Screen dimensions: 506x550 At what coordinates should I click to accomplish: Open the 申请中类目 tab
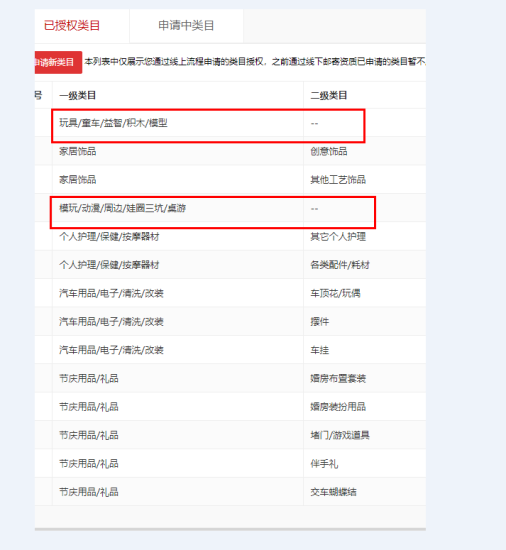(186, 26)
